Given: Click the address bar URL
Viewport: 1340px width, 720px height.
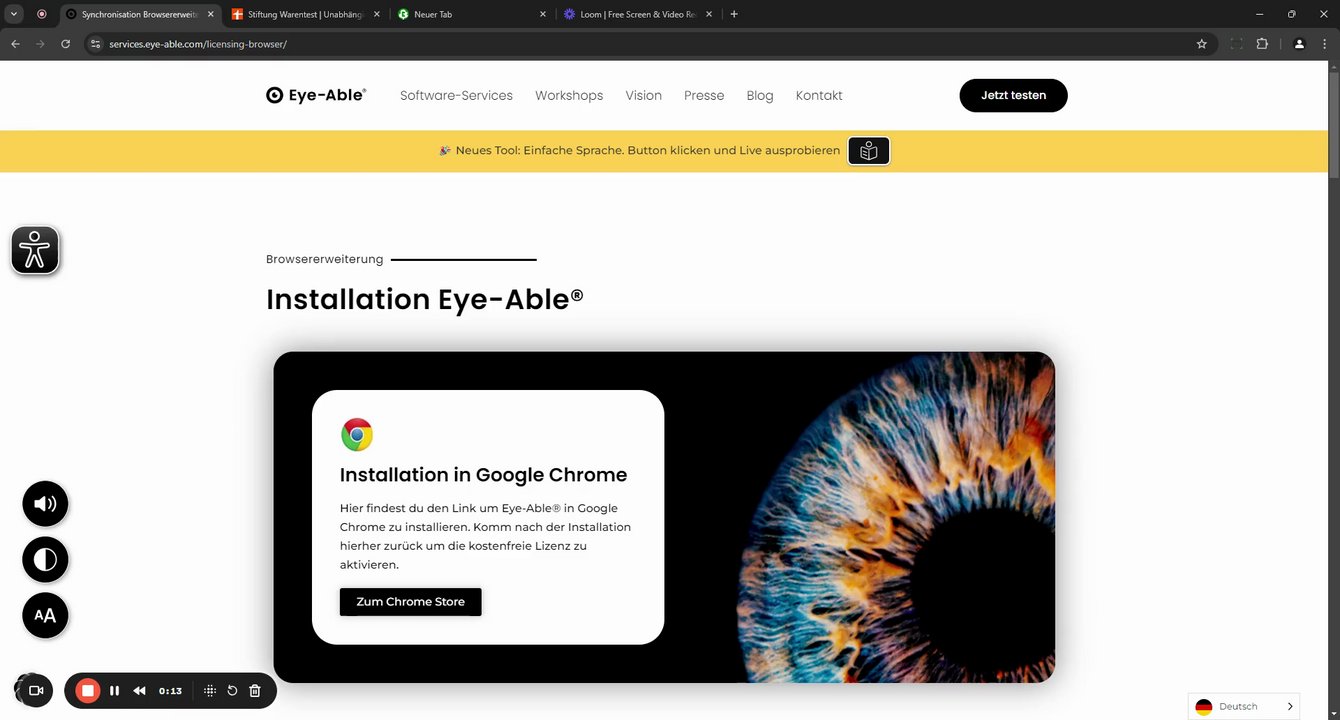Looking at the screenshot, I should [x=198, y=44].
